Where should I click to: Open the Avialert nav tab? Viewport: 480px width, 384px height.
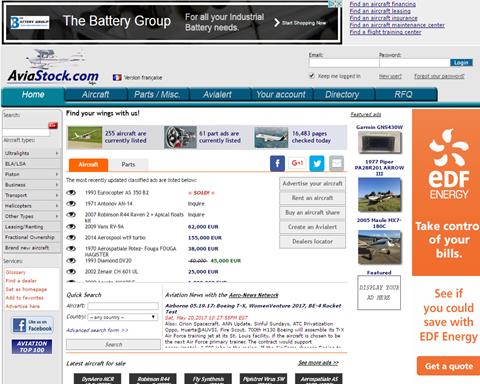[x=218, y=95]
